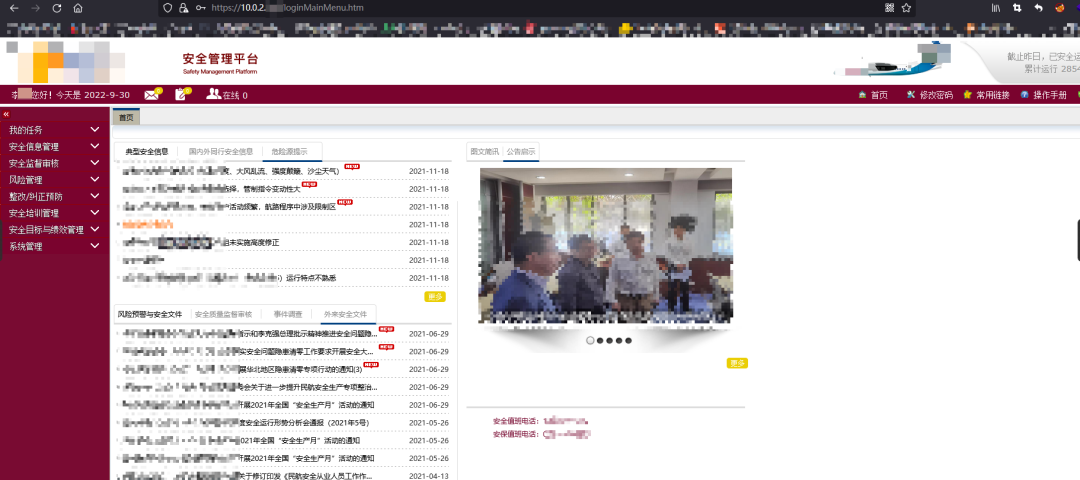Open item ending 管制指令变动性大
1080x480 pixels.
(212, 189)
